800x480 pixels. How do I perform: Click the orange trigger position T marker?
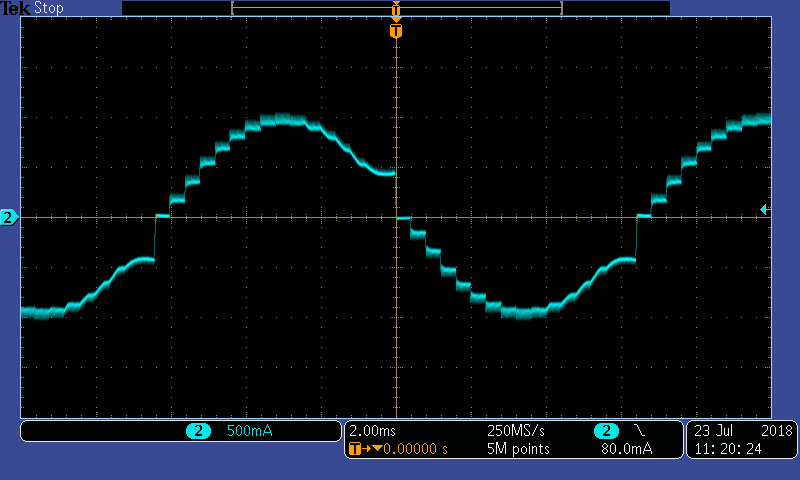point(396,31)
